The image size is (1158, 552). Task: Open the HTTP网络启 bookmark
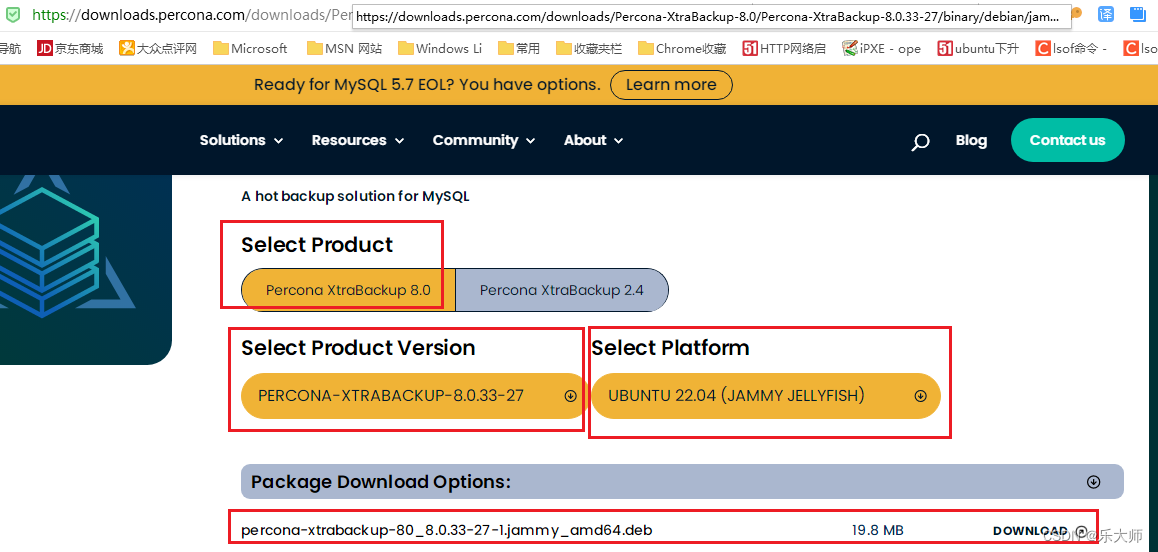click(784, 49)
